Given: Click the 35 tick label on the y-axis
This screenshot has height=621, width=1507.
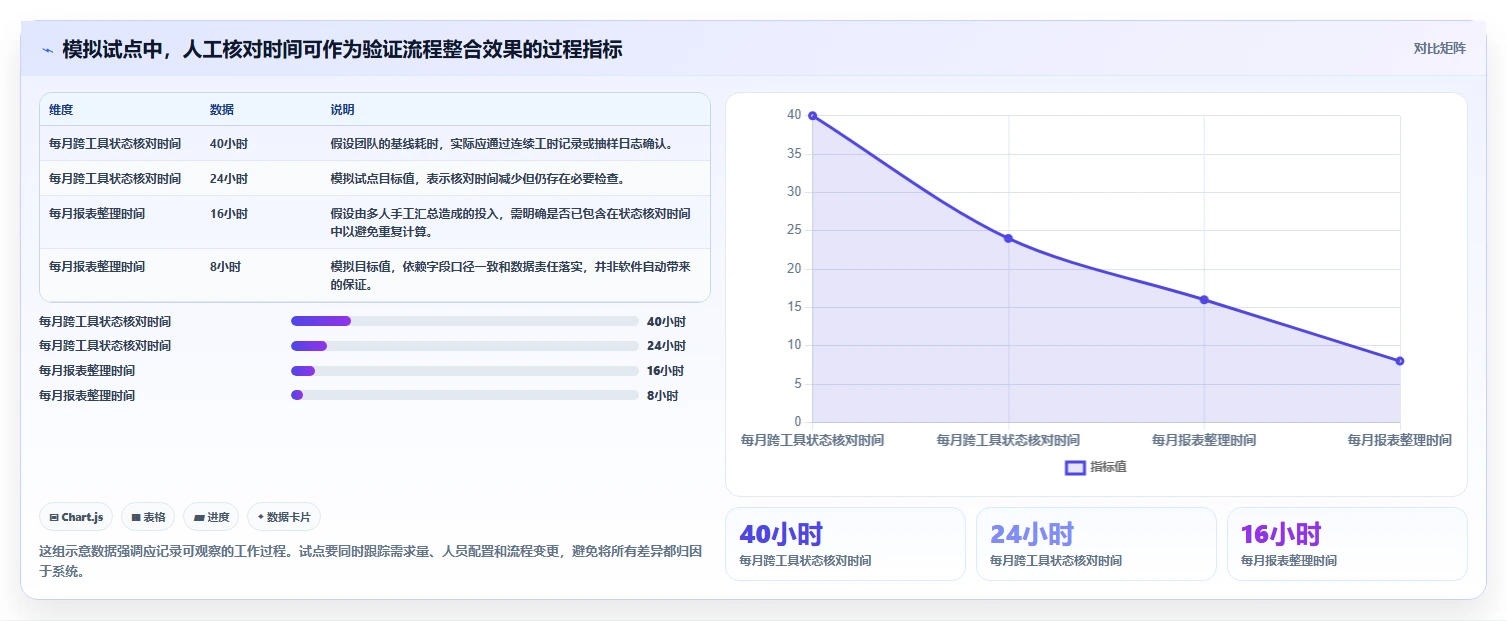Looking at the screenshot, I should click(x=794, y=154).
